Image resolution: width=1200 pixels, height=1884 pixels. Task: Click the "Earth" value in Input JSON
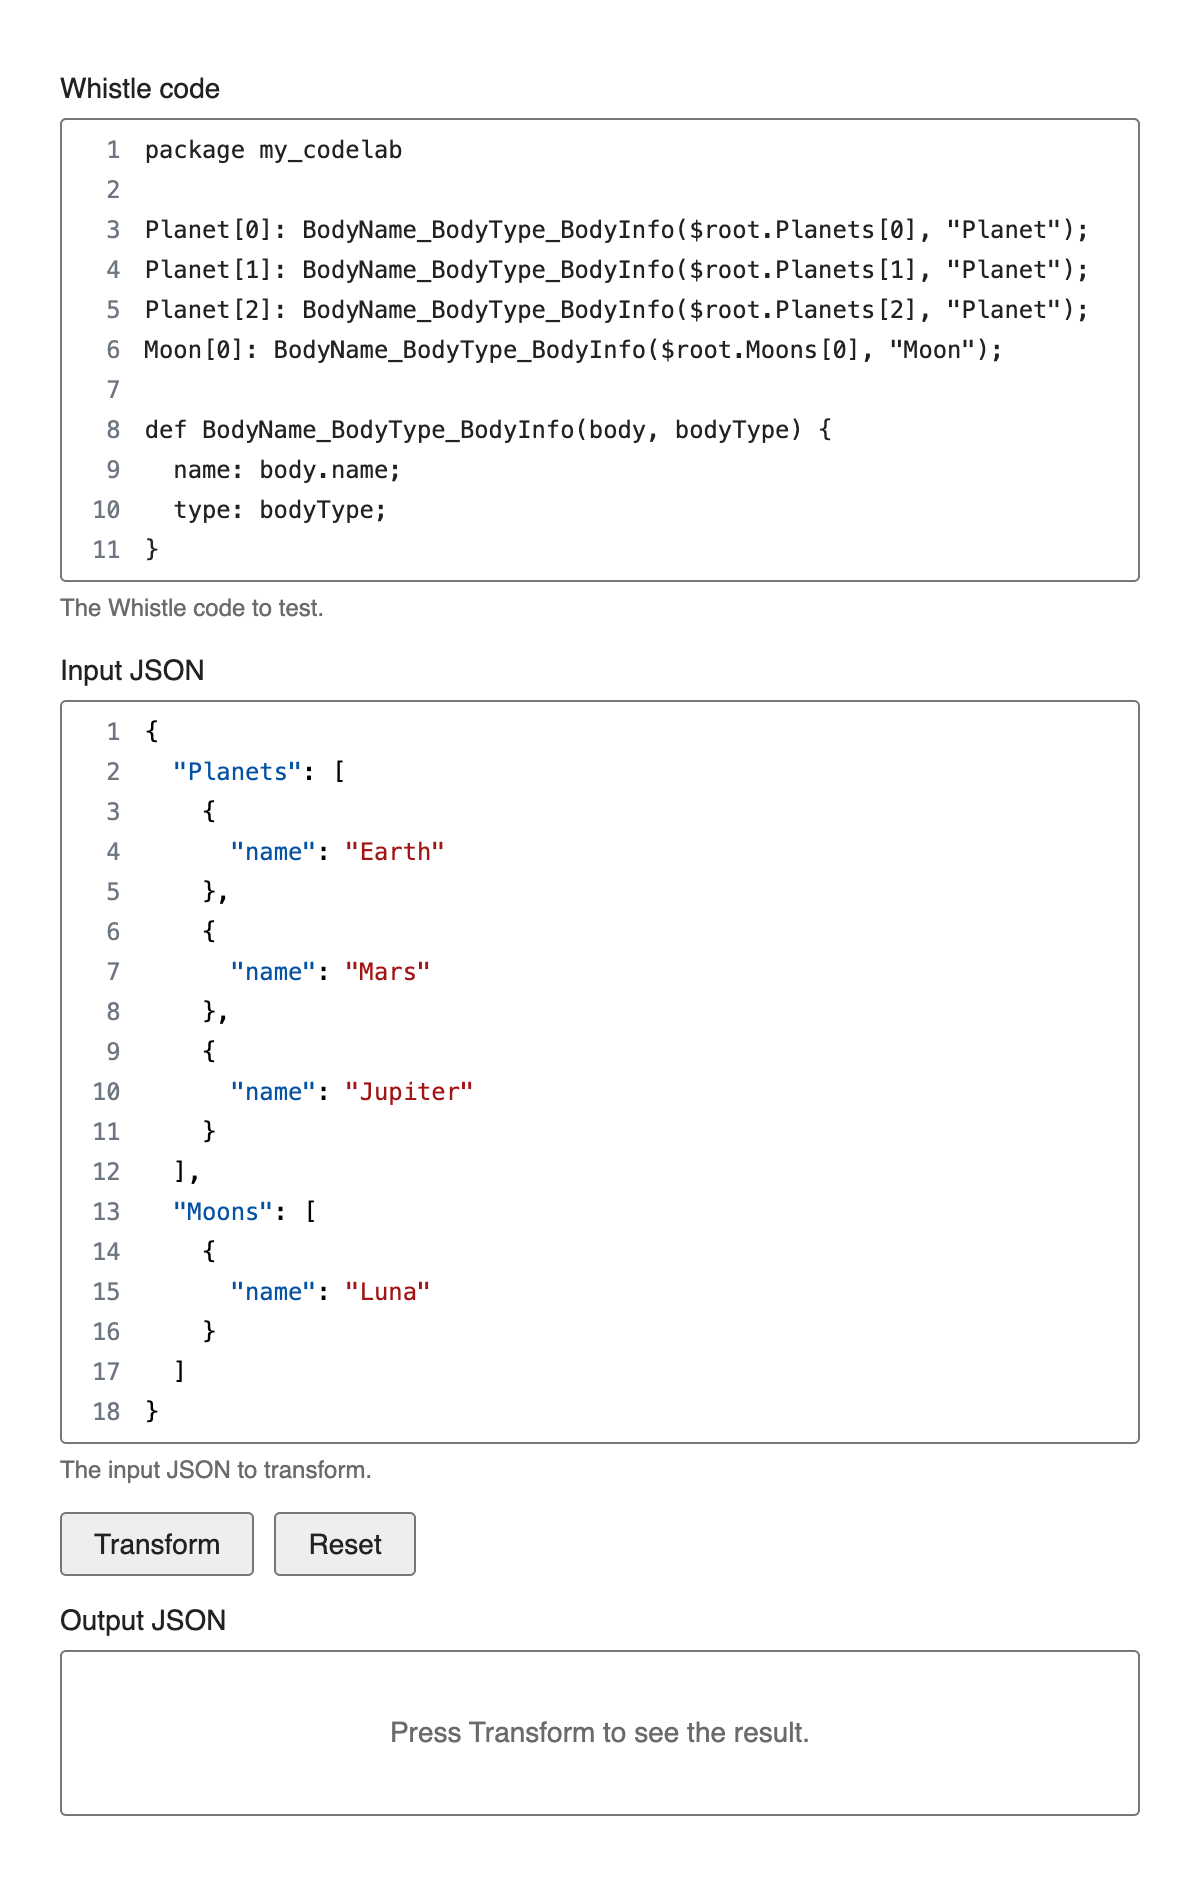pyautogui.click(x=395, y=852)
